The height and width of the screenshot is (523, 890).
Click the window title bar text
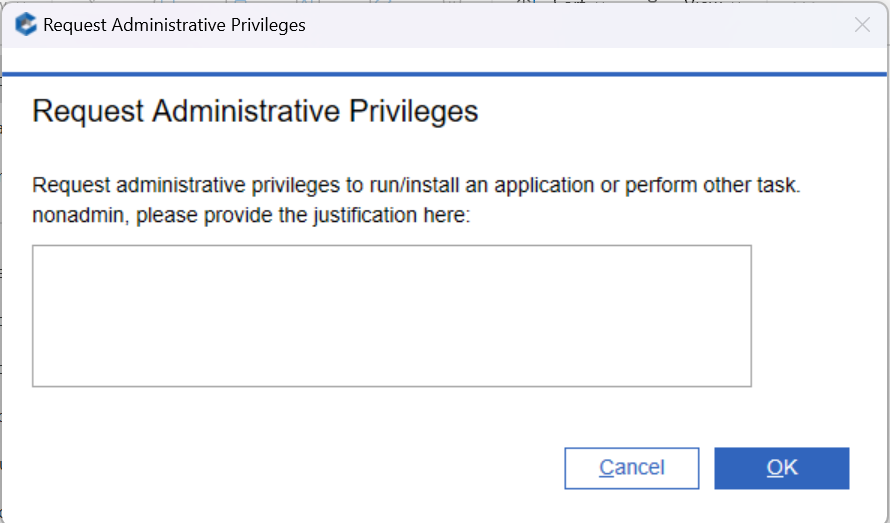point(174,25)
